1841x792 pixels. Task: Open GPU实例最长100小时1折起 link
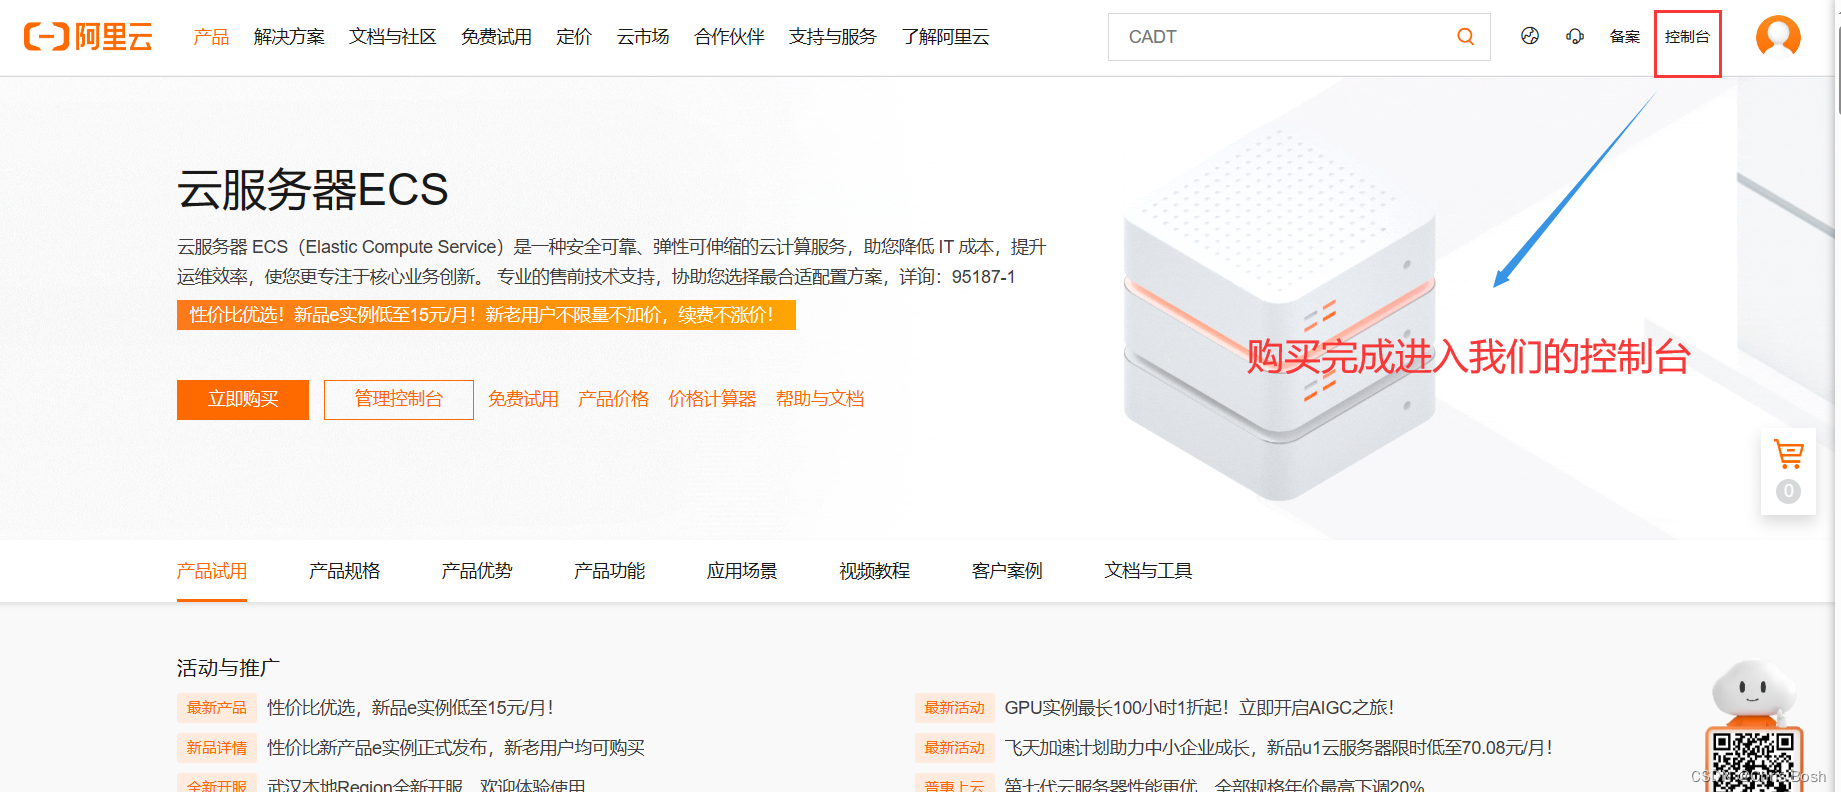coord(1199,708)
